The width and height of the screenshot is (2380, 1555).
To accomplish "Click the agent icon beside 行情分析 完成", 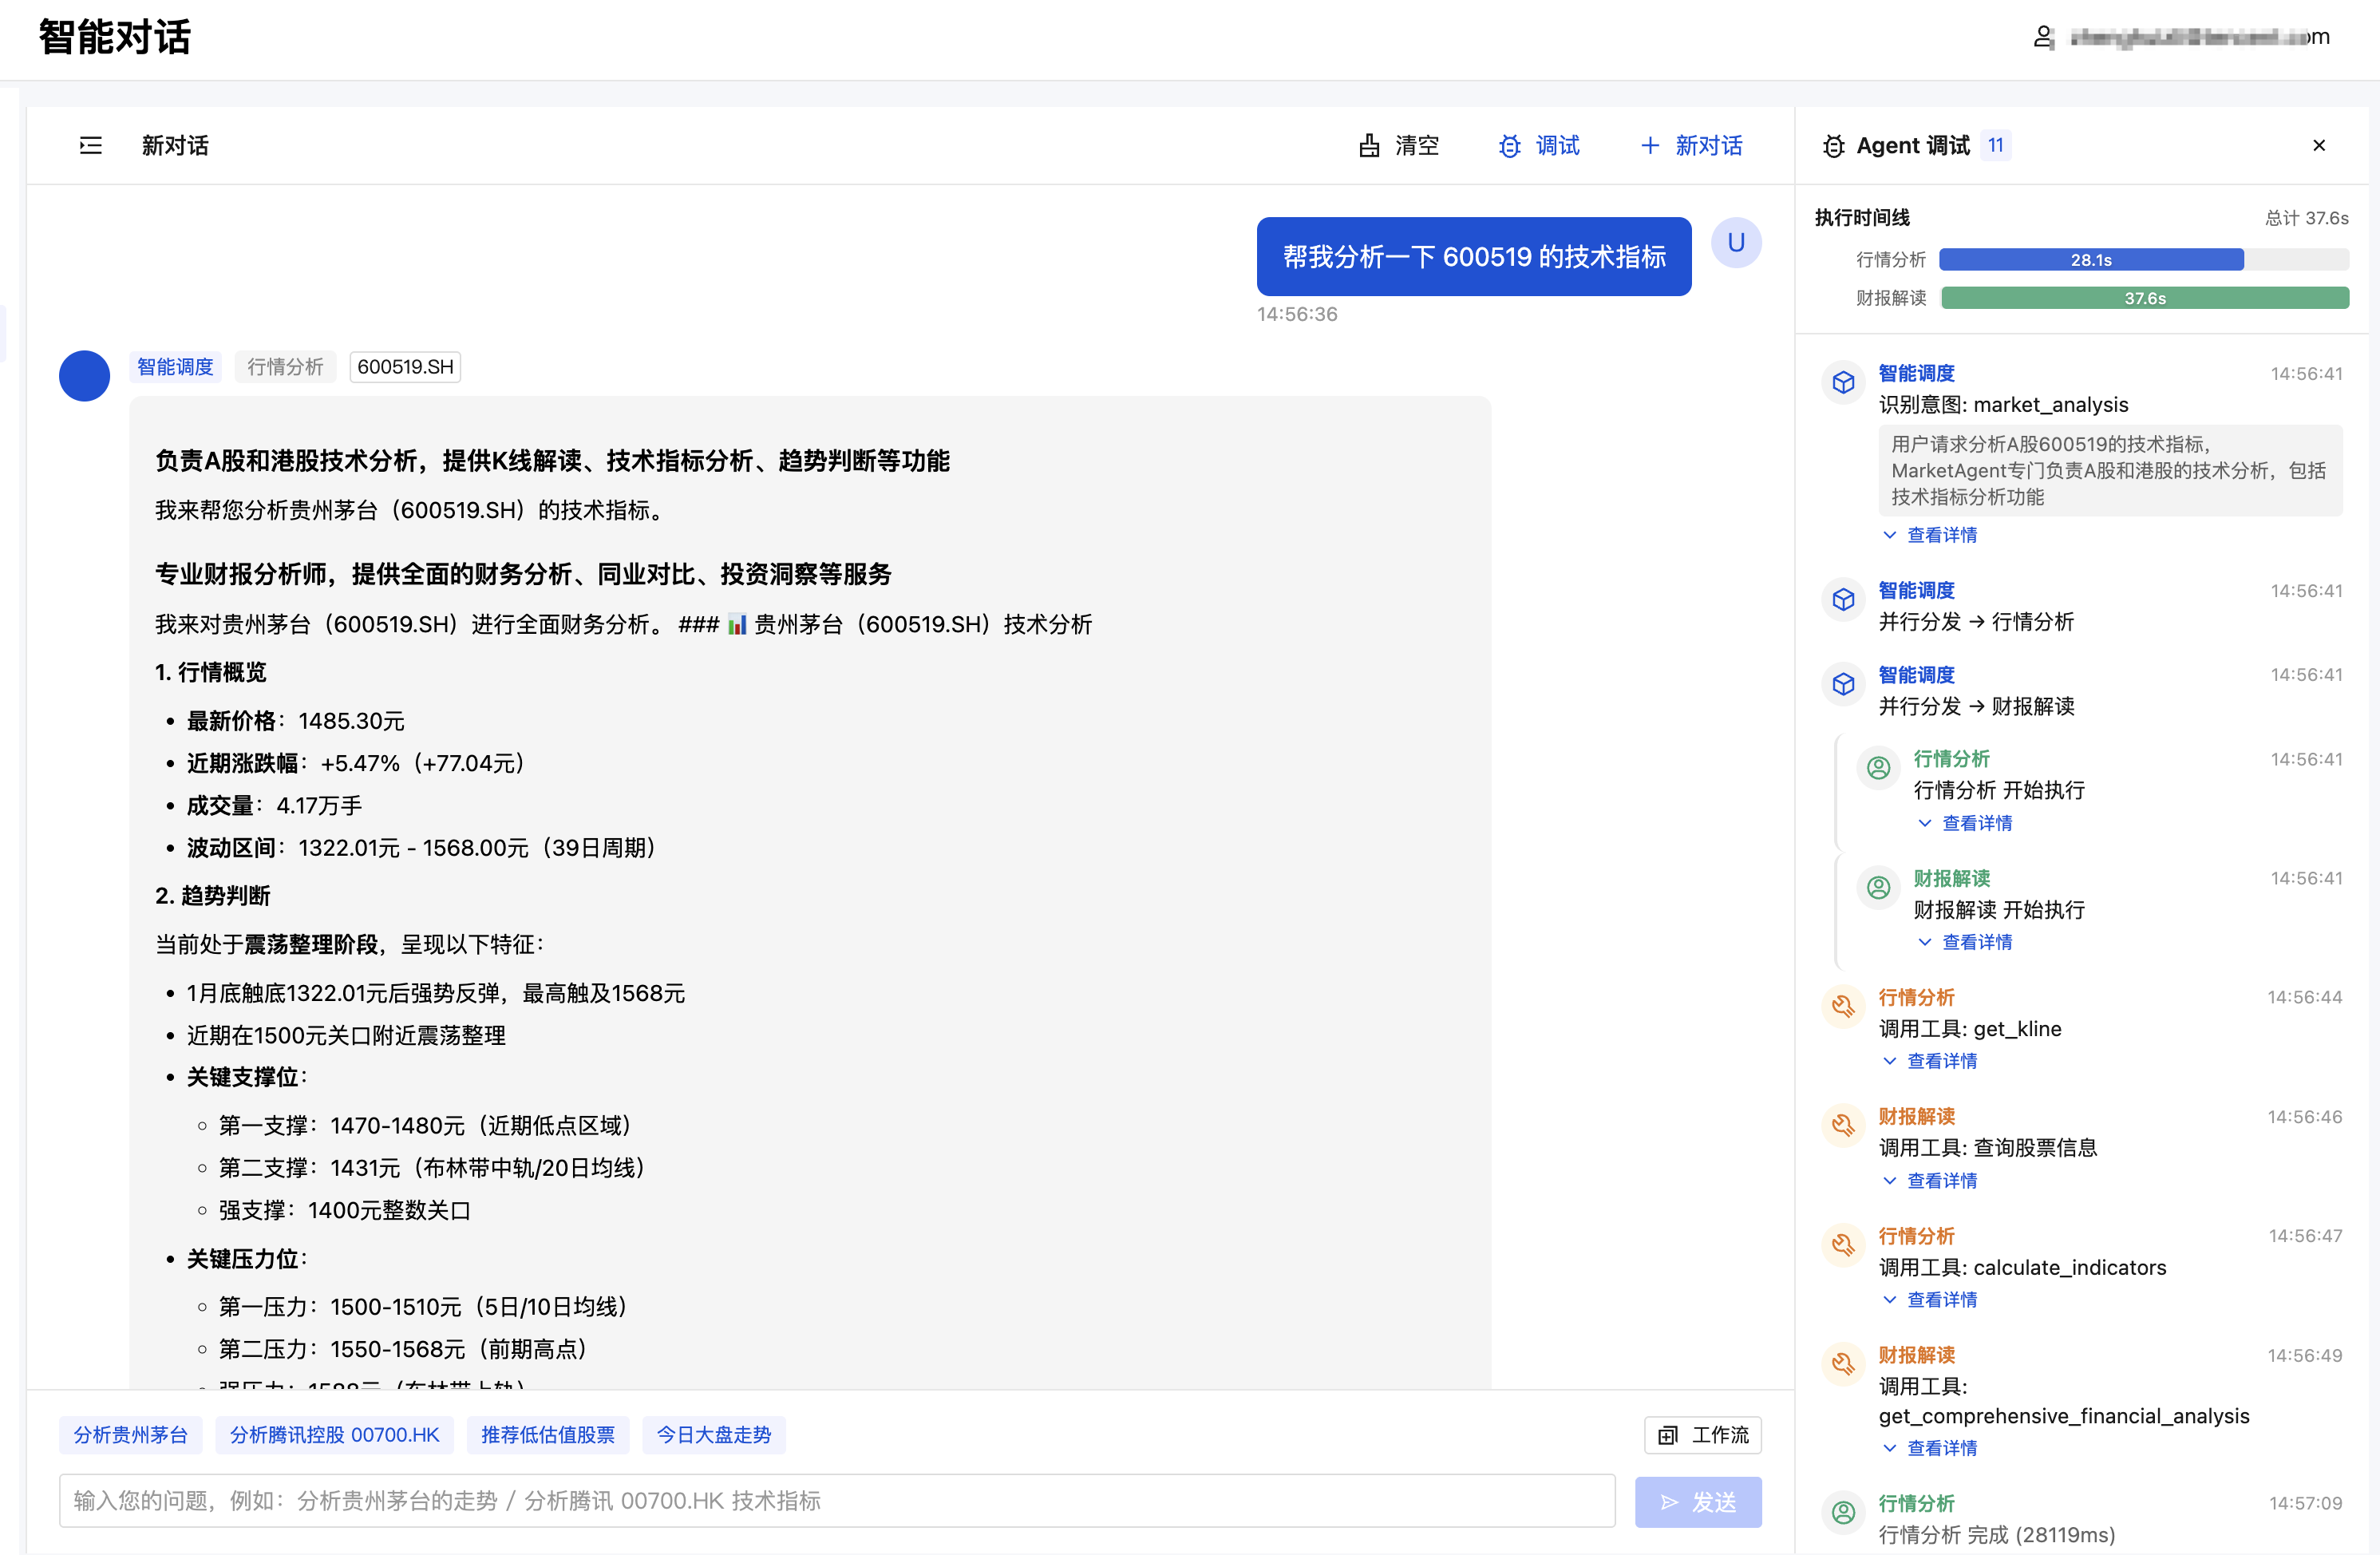I will point(1843,1512).
